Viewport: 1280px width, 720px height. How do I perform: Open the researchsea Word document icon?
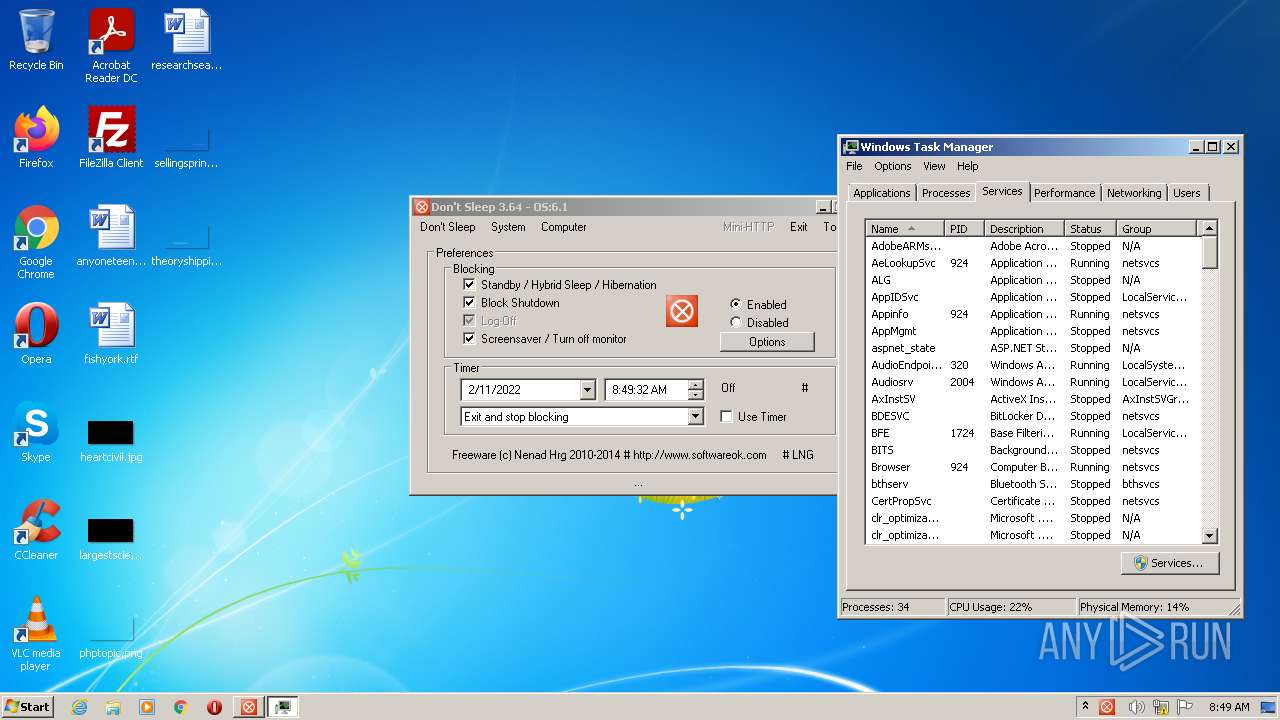(x=186, y=40)
